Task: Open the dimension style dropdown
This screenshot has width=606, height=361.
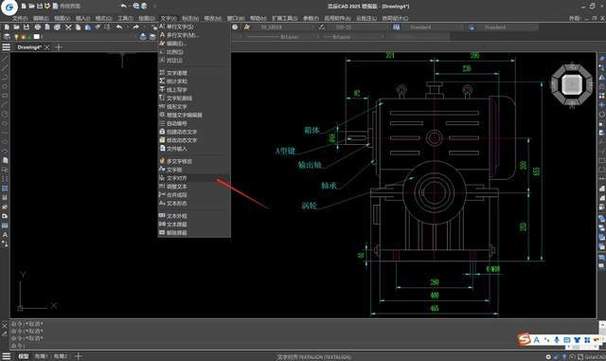Action: (x=357, y=27)
